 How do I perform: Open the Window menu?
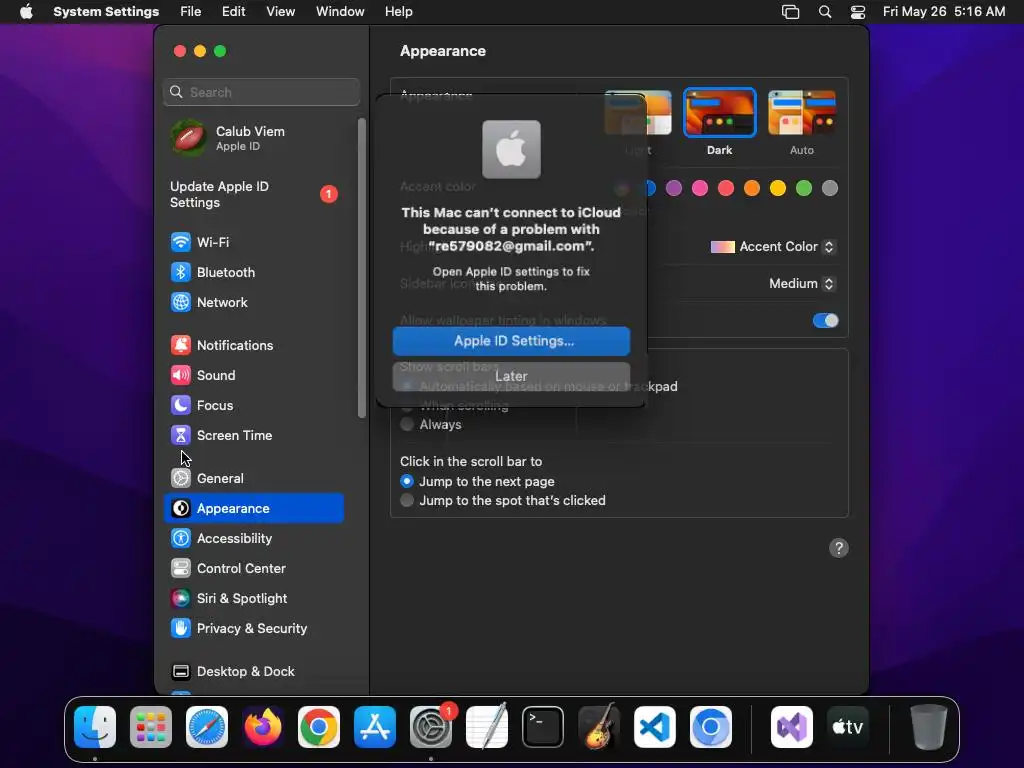[340, 12]
